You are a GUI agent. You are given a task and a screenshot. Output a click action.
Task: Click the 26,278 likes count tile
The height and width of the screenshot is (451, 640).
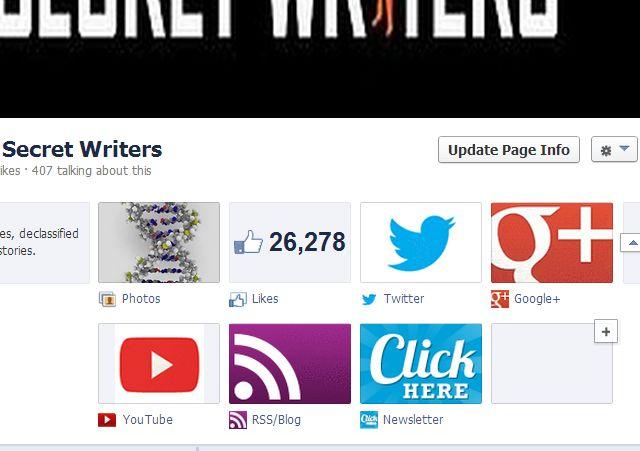(290, 242)
